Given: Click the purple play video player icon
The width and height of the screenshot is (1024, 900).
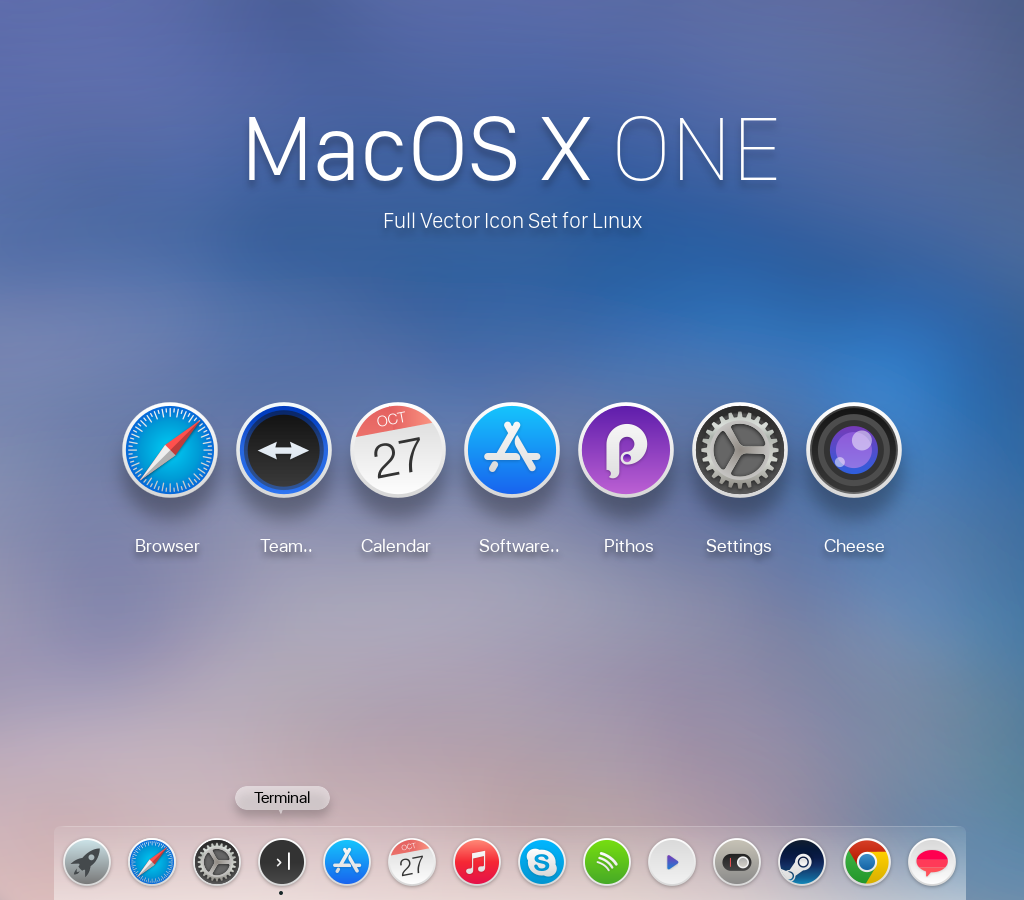Looking at the screenshot, I should click(x=672, y=862).
